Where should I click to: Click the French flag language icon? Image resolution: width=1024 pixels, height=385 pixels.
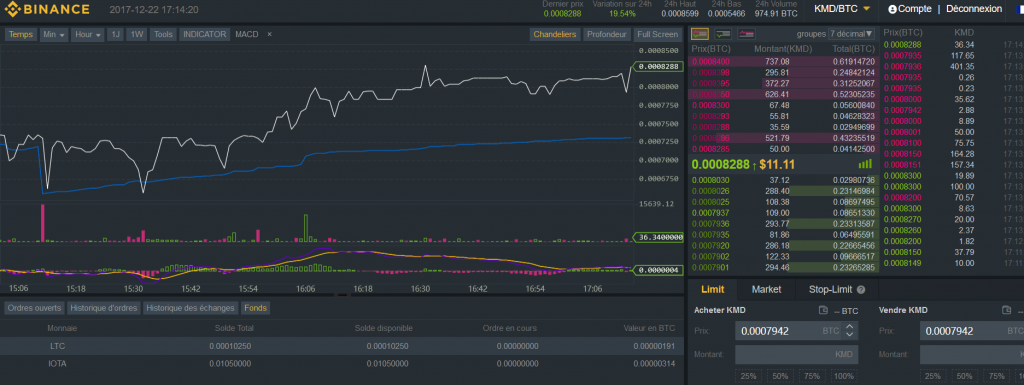(1019, 9)
